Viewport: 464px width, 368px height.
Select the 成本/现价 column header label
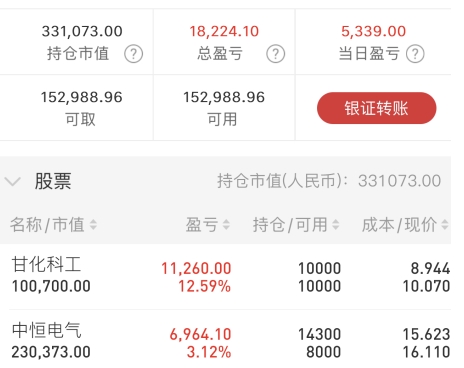pos(399,225)
